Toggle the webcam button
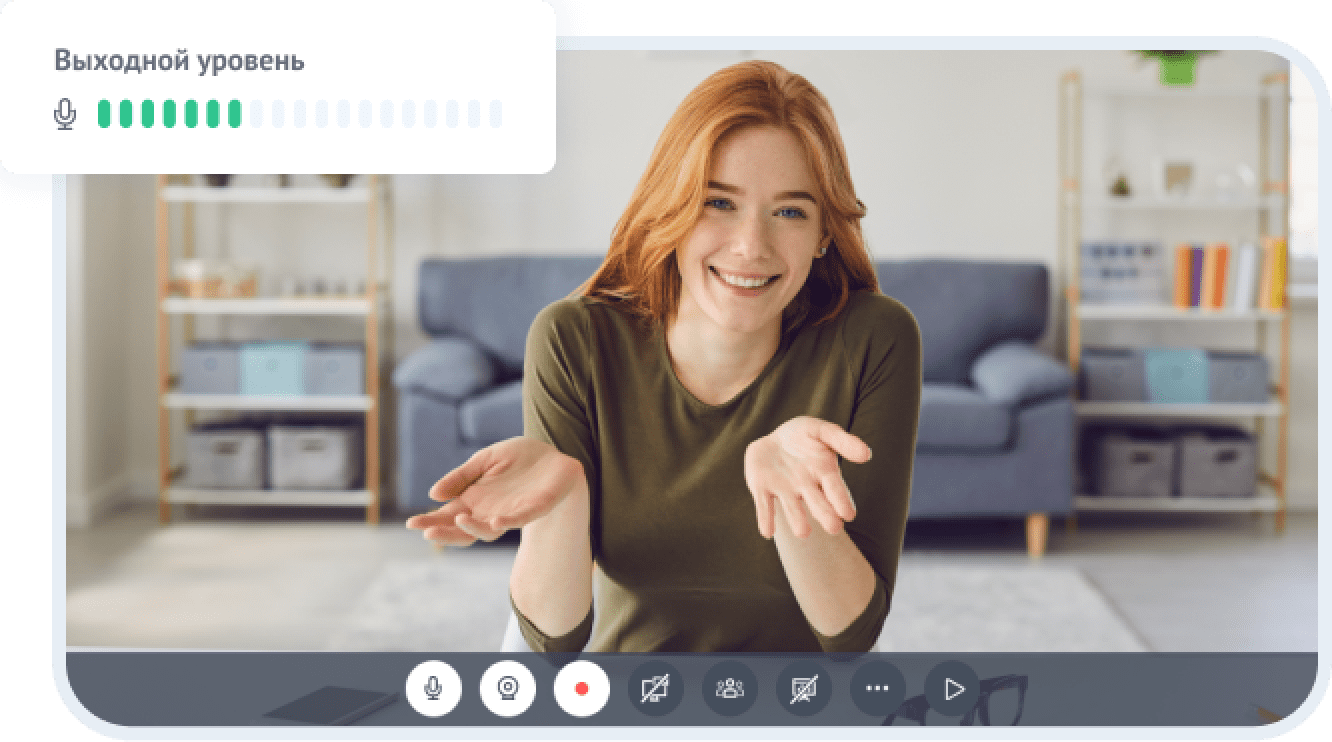Viewport: 1332px width, 742px height. click(508, 689)
